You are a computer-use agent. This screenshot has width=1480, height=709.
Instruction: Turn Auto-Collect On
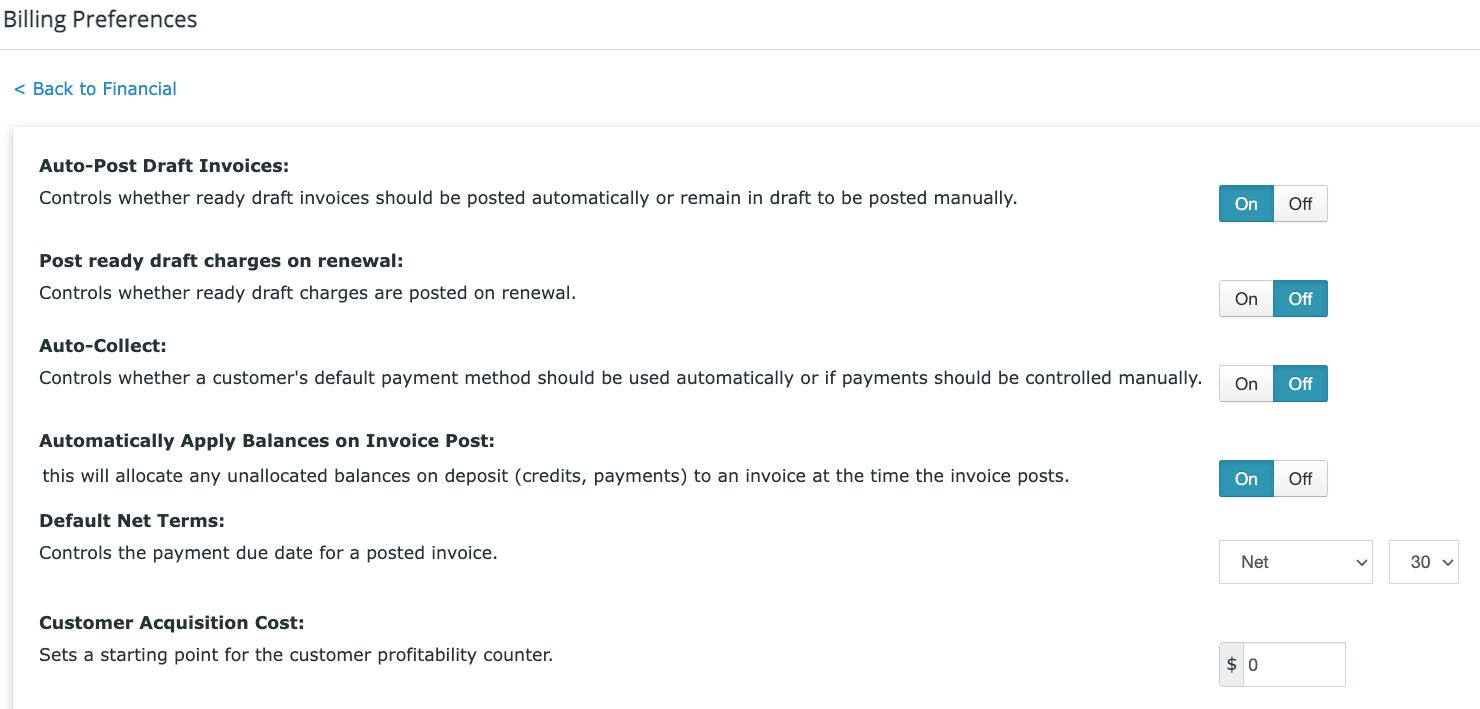(1246, 384)
